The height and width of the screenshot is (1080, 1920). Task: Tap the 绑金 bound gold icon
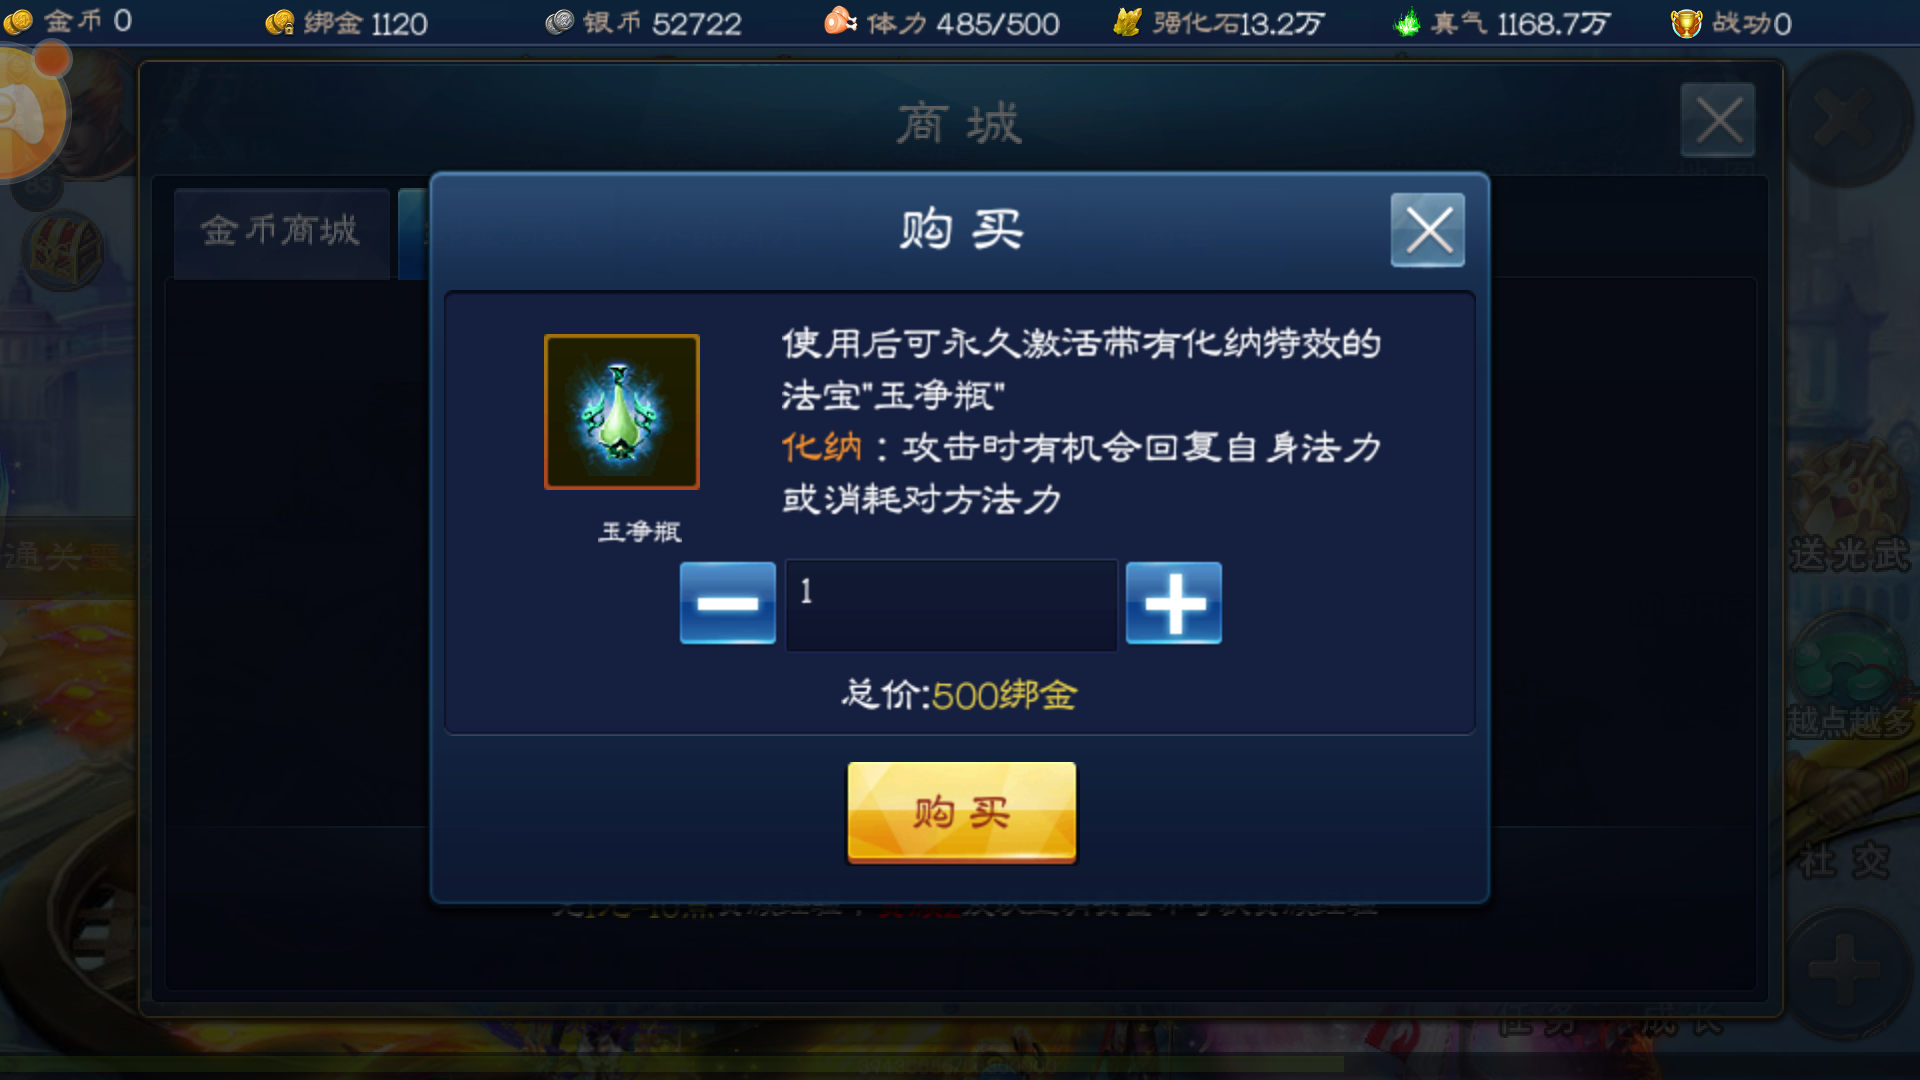click(x=280, y=22)
